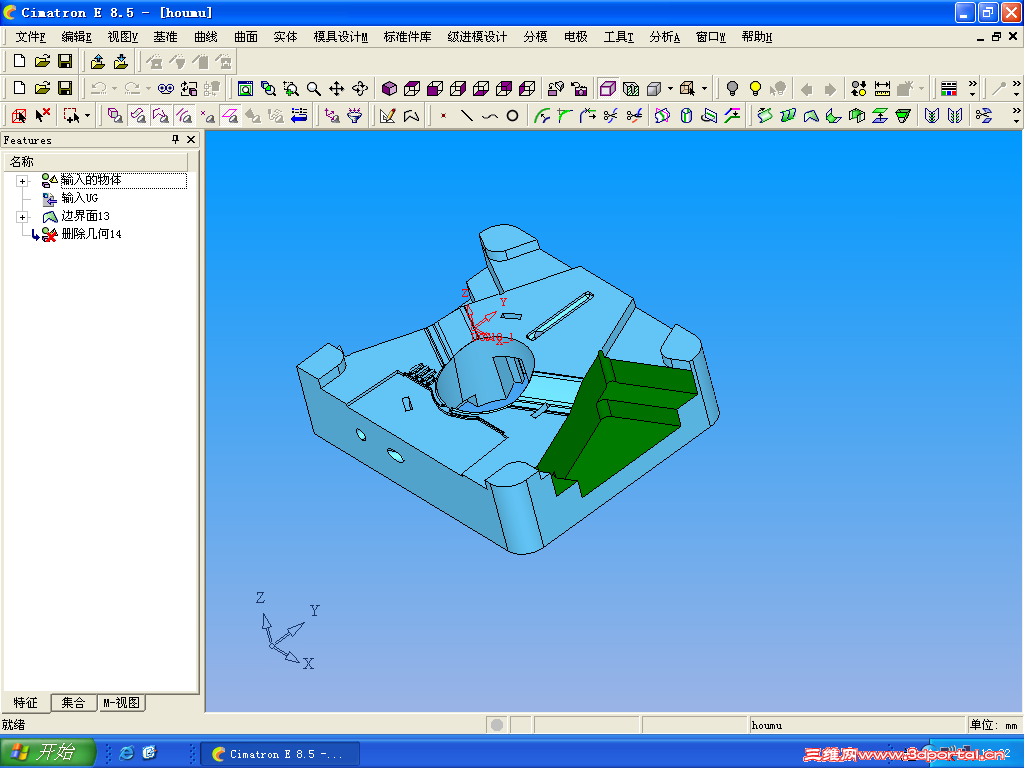Open the dropdown beside cube-with-cursor icon

(x=704, y=88)
